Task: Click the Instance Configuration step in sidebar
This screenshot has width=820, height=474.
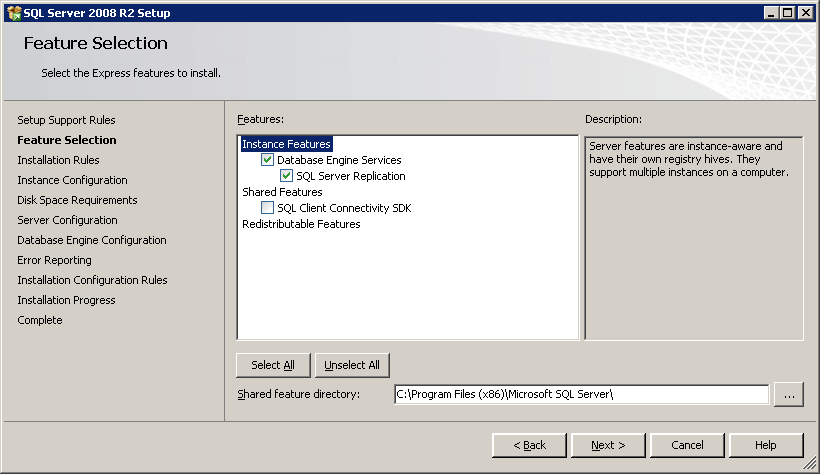Action: (x=72, y=180)
